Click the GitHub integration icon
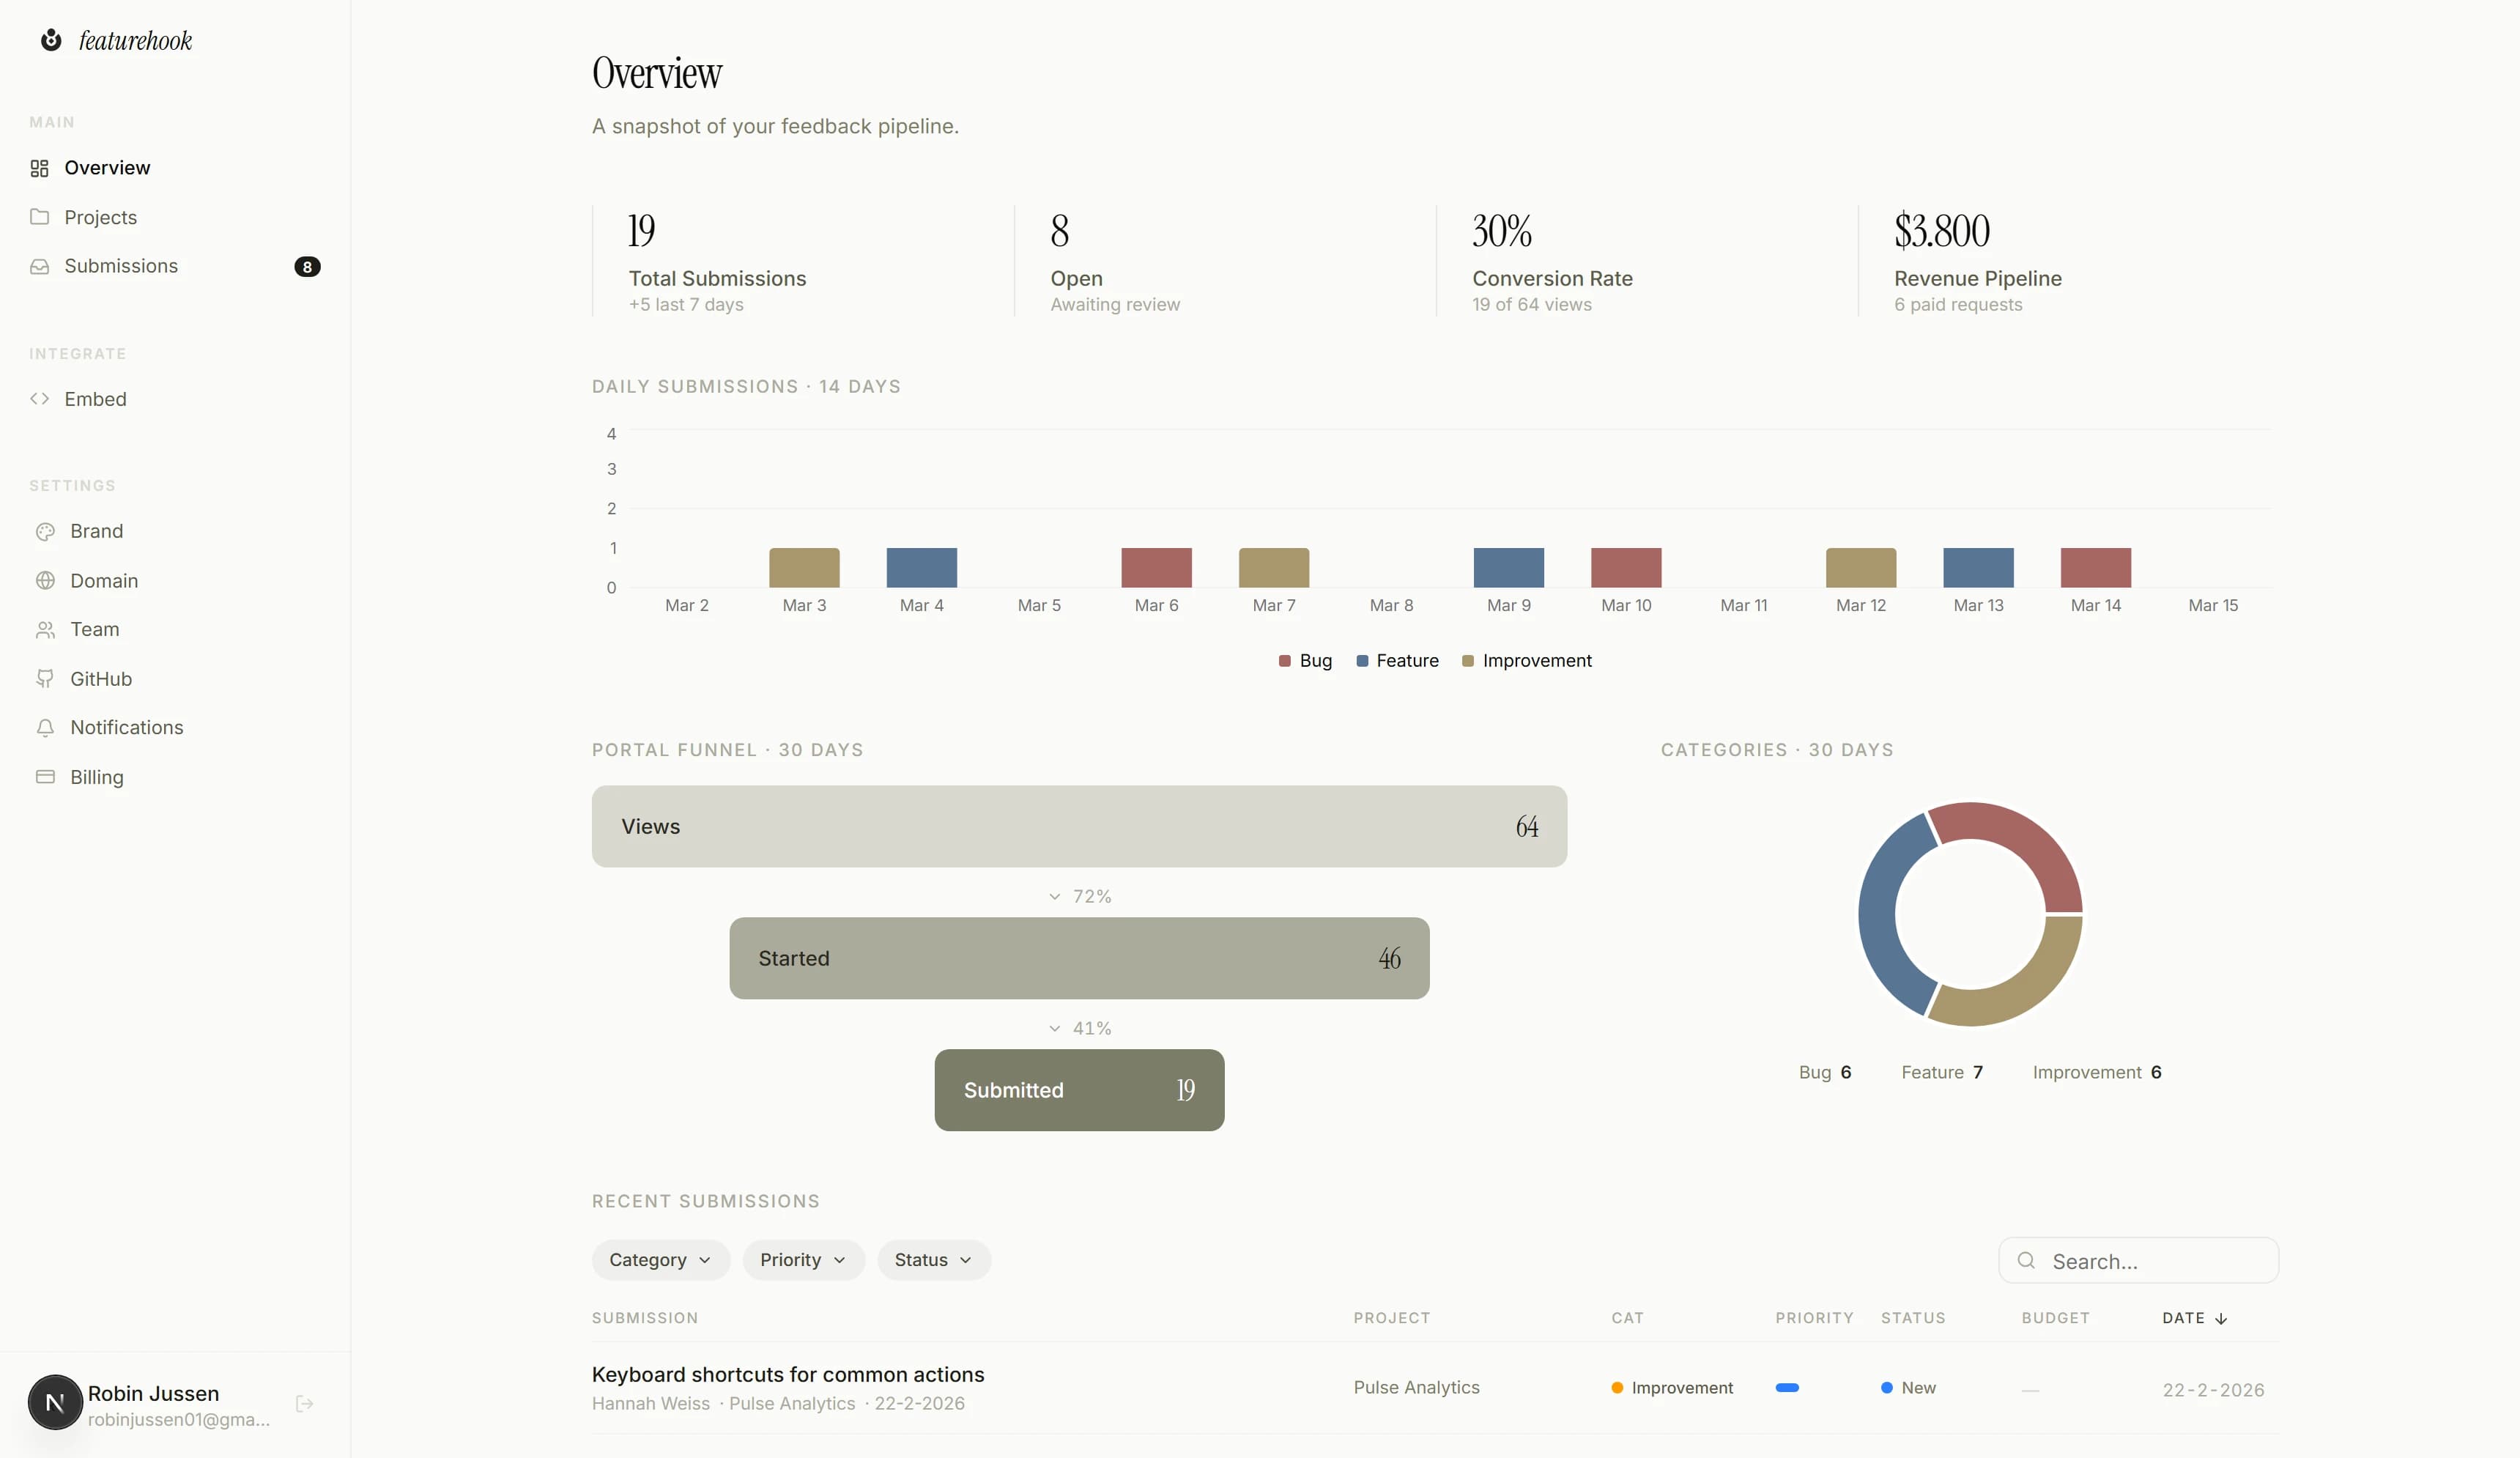 coord(46,678)
